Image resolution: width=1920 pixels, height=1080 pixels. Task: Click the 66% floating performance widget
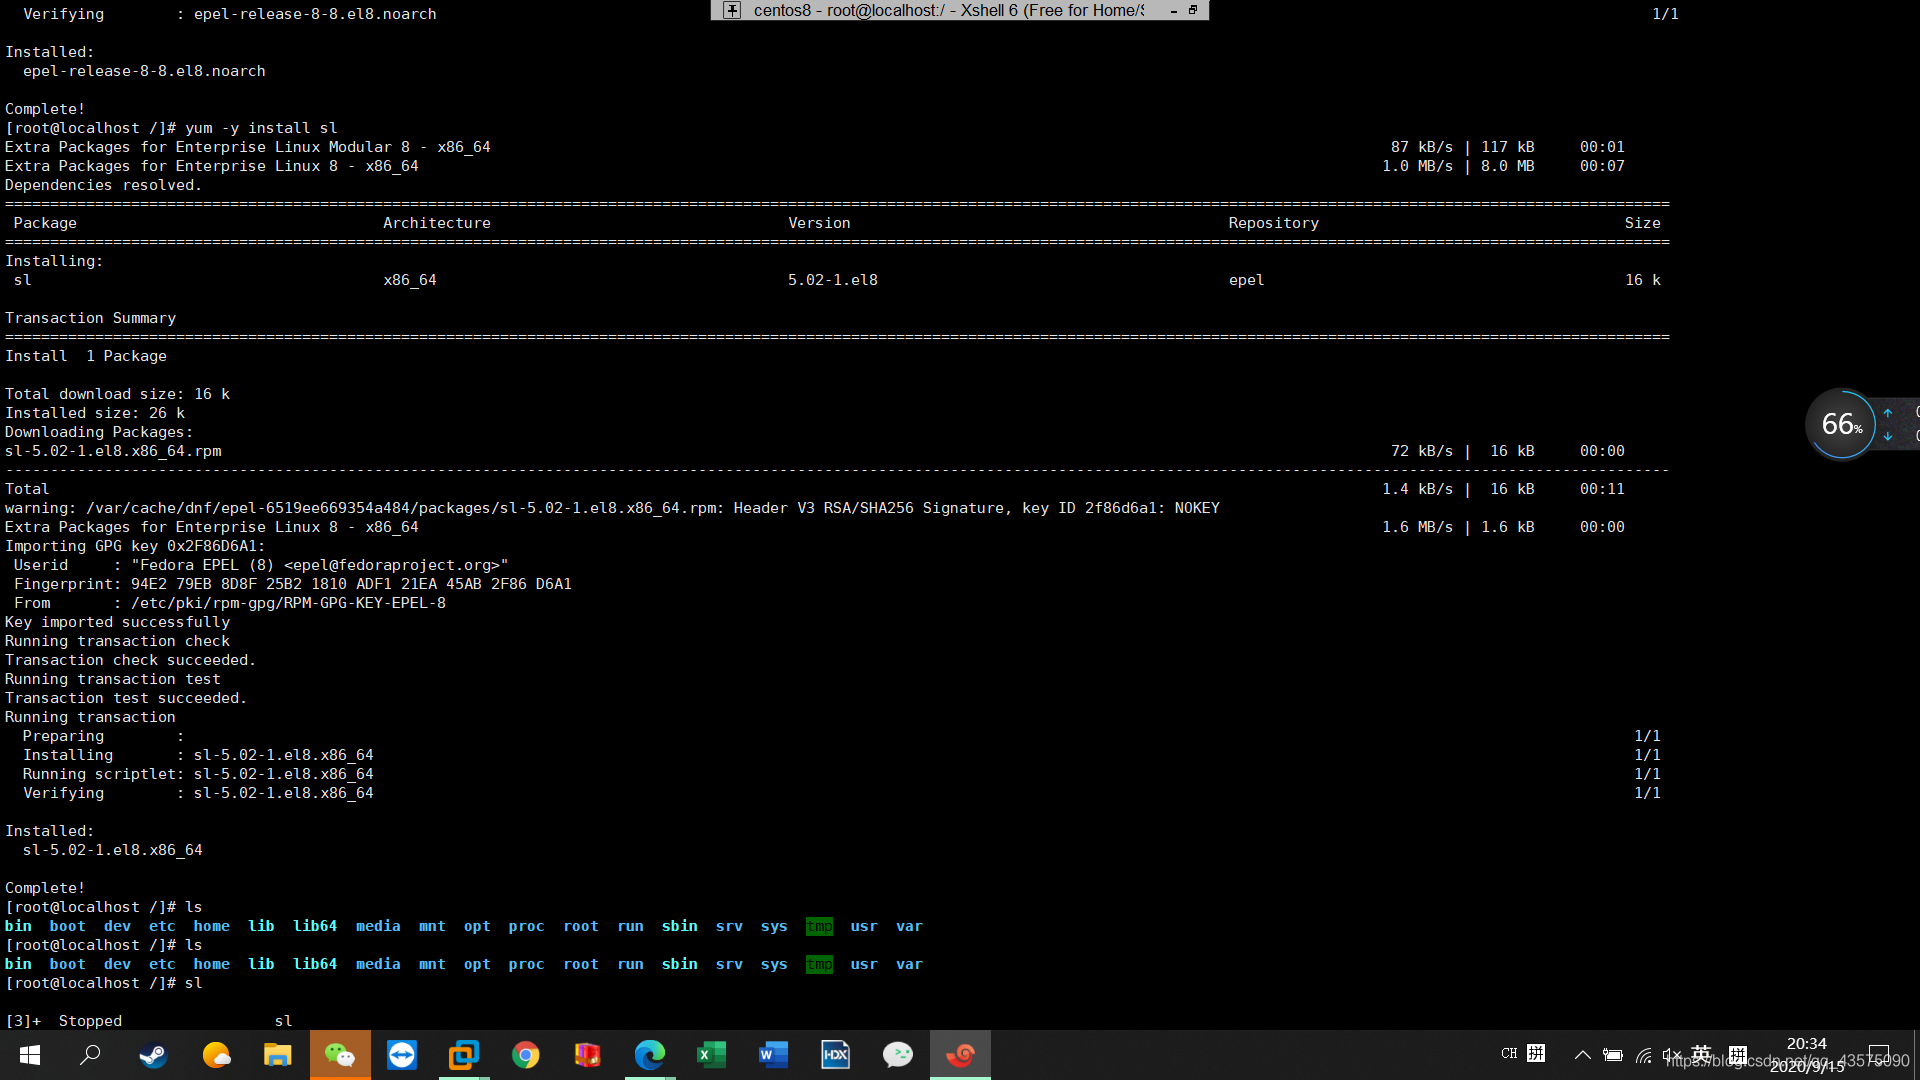[1841, 424]
